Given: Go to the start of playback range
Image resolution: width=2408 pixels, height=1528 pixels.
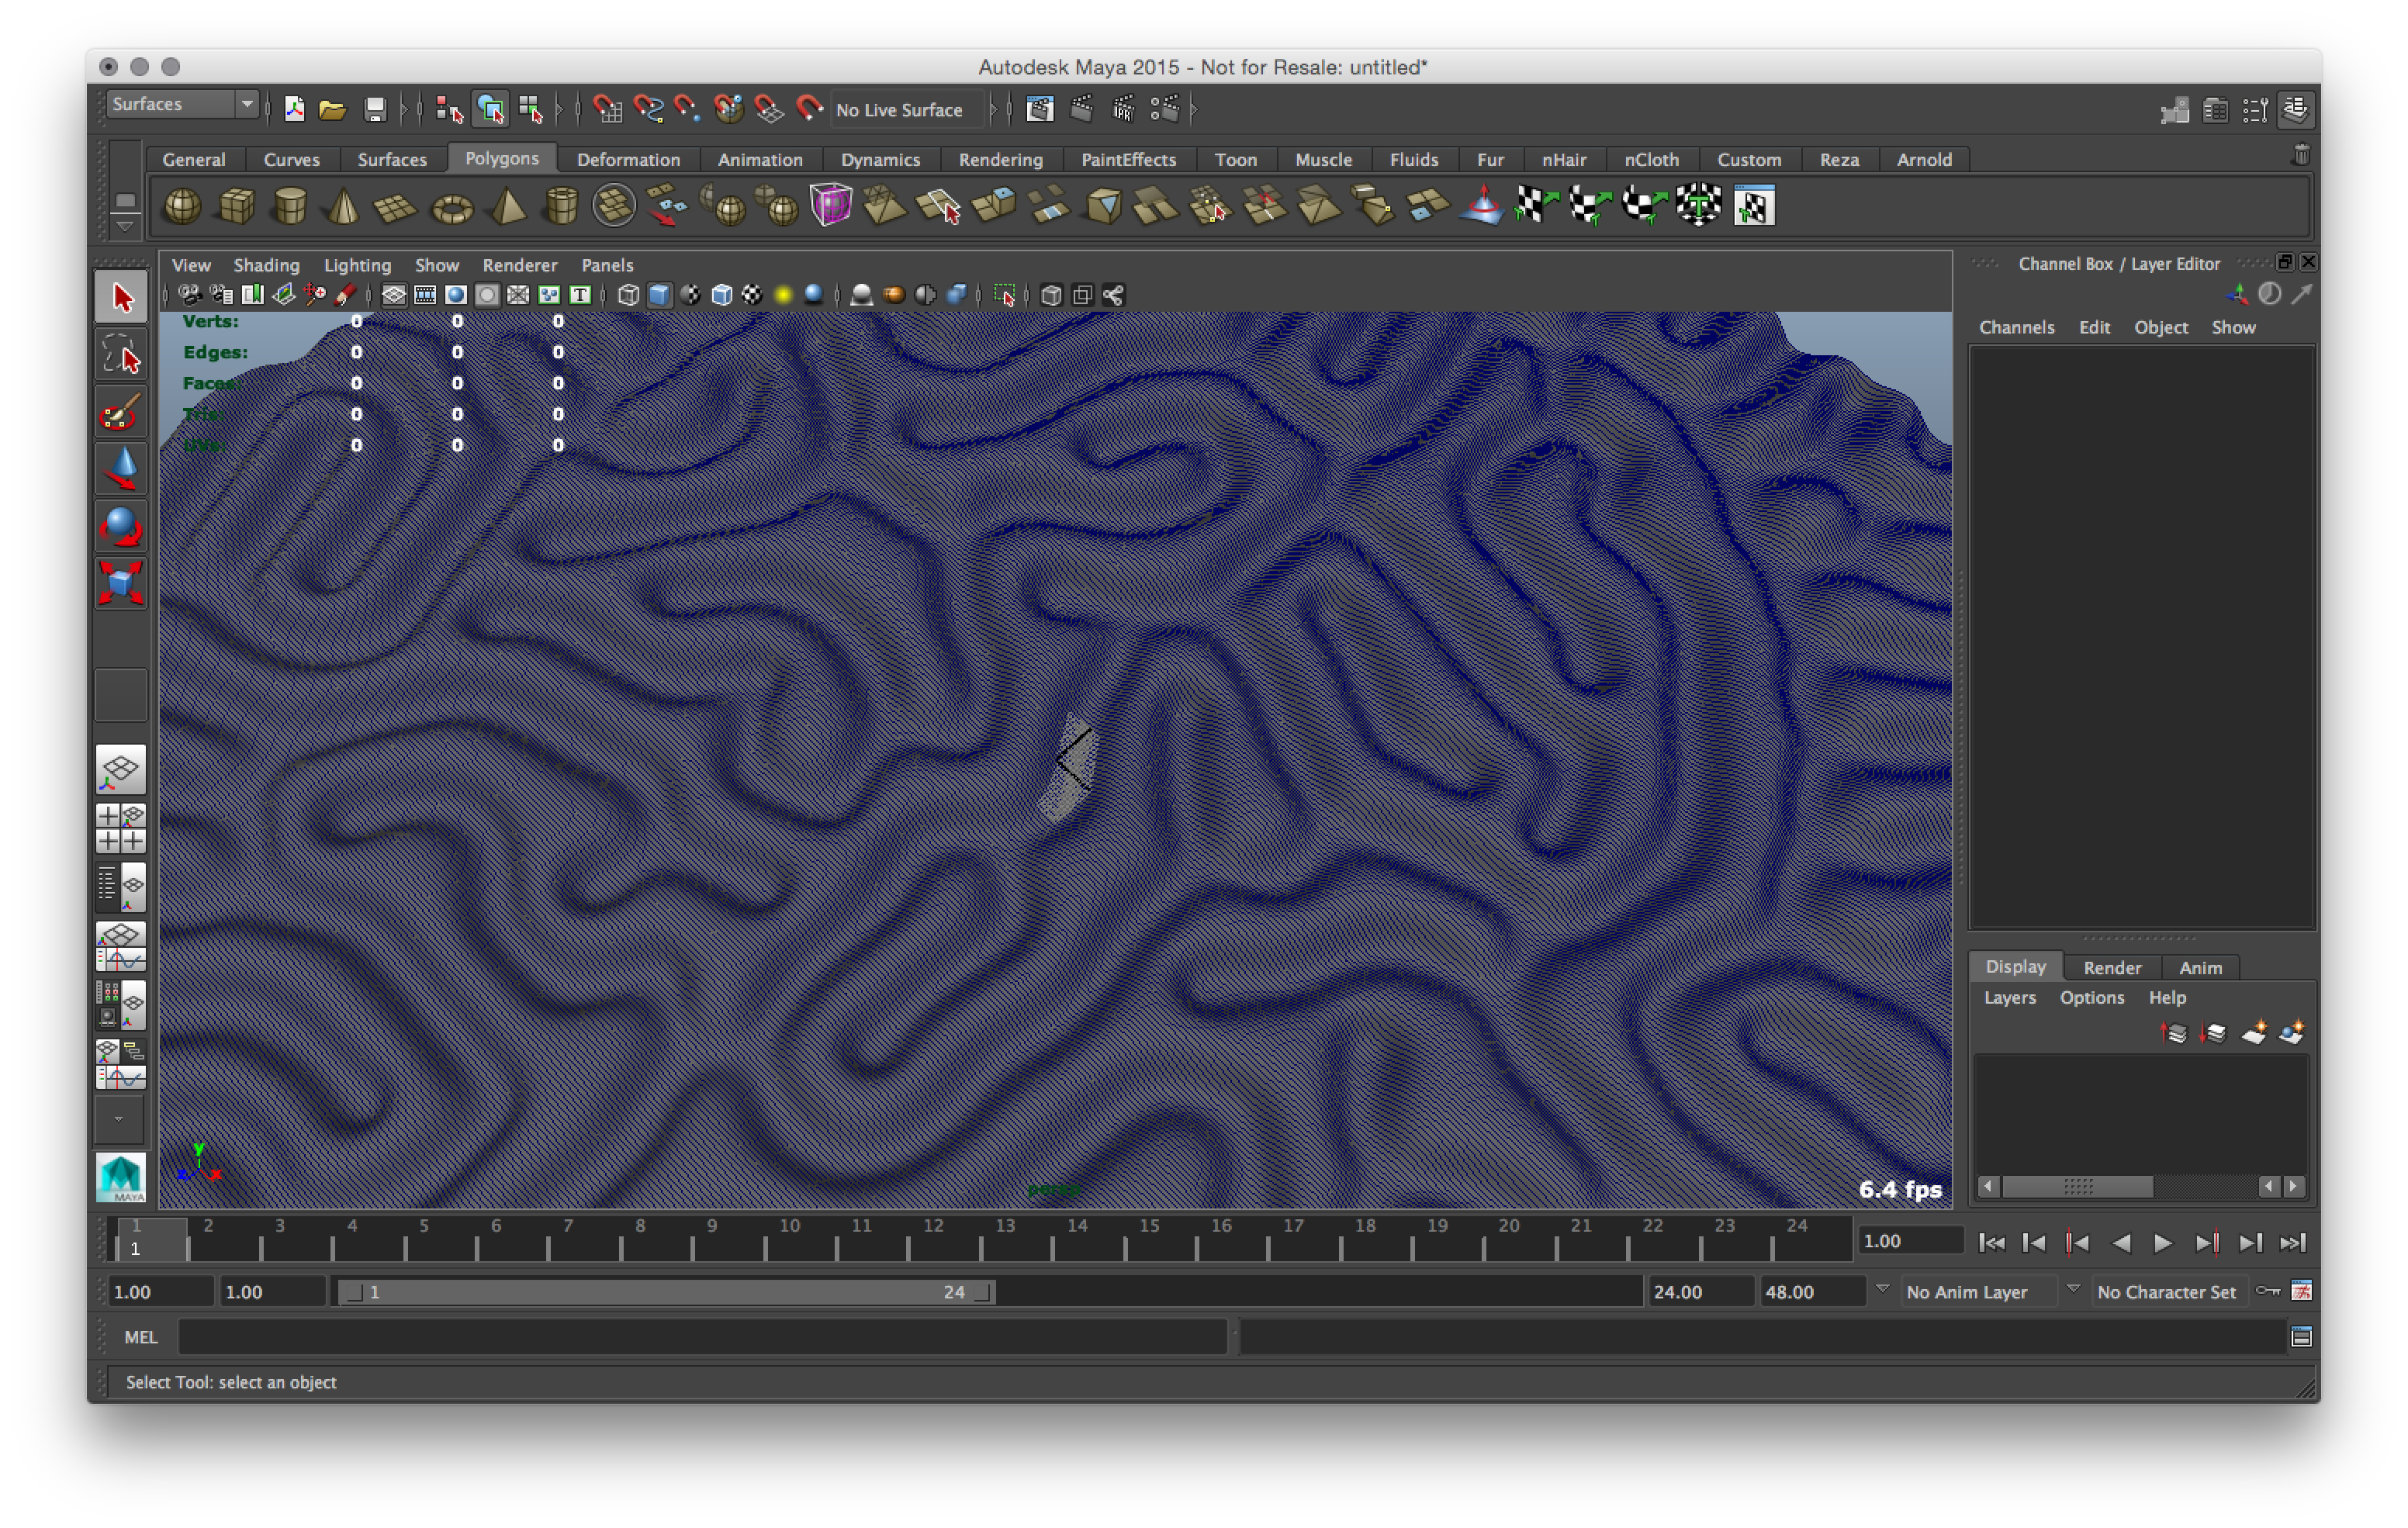Looking at the screenshot, I should (x=1991, y=1242).
